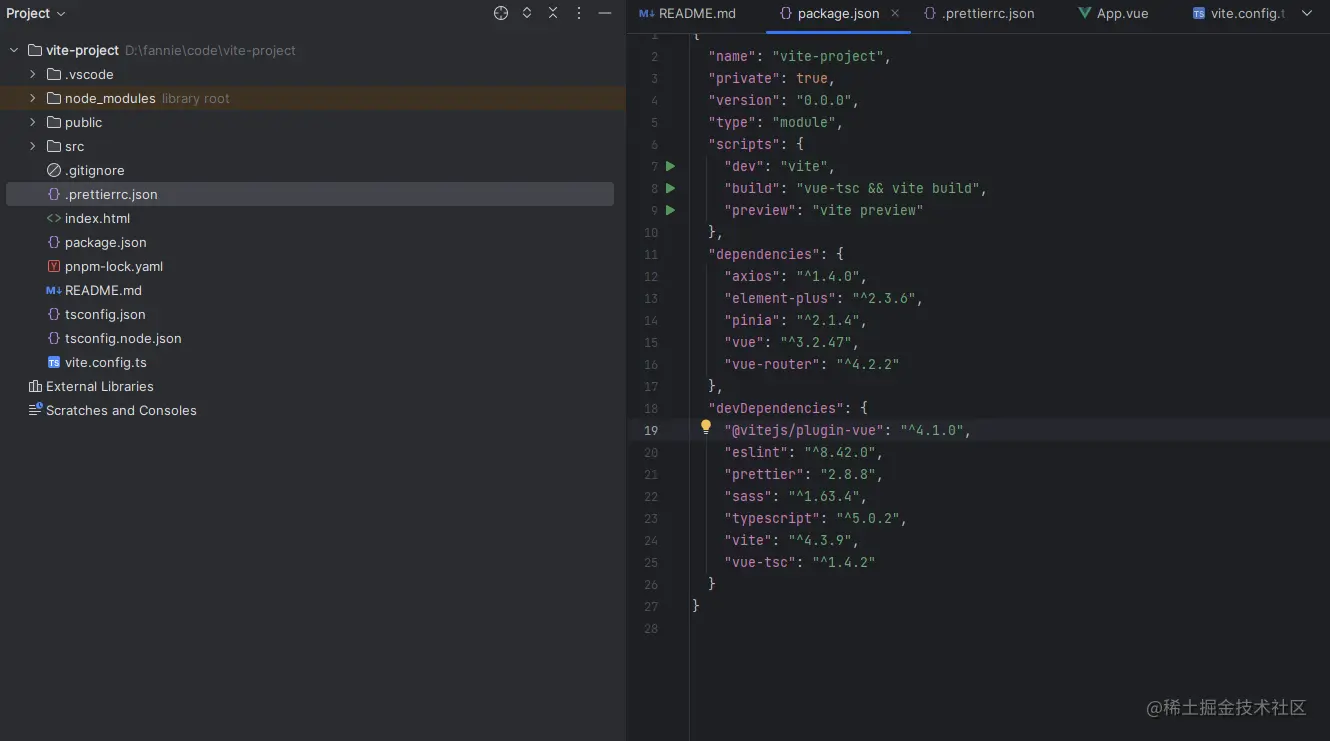Run the build script via gutter arrow
The width and height of the screenshot is (1330, 741).
pos(670,188)
